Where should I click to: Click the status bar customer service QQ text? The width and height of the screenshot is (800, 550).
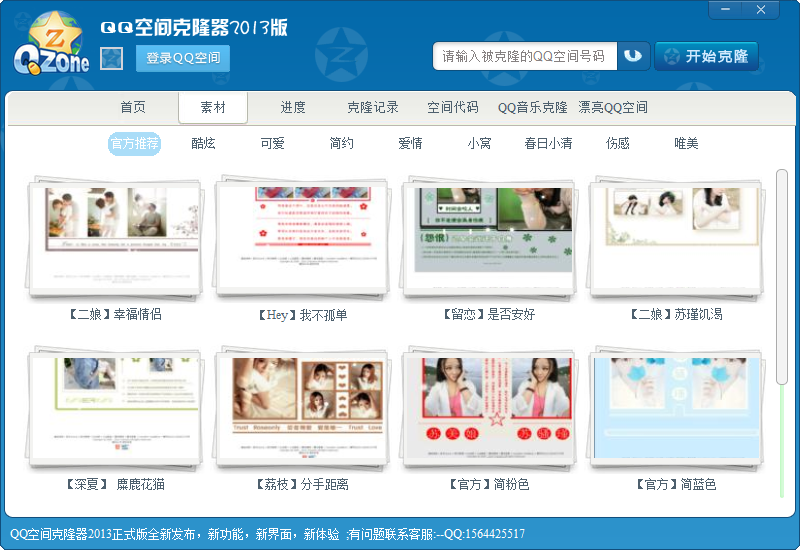[x=436, y=534]
